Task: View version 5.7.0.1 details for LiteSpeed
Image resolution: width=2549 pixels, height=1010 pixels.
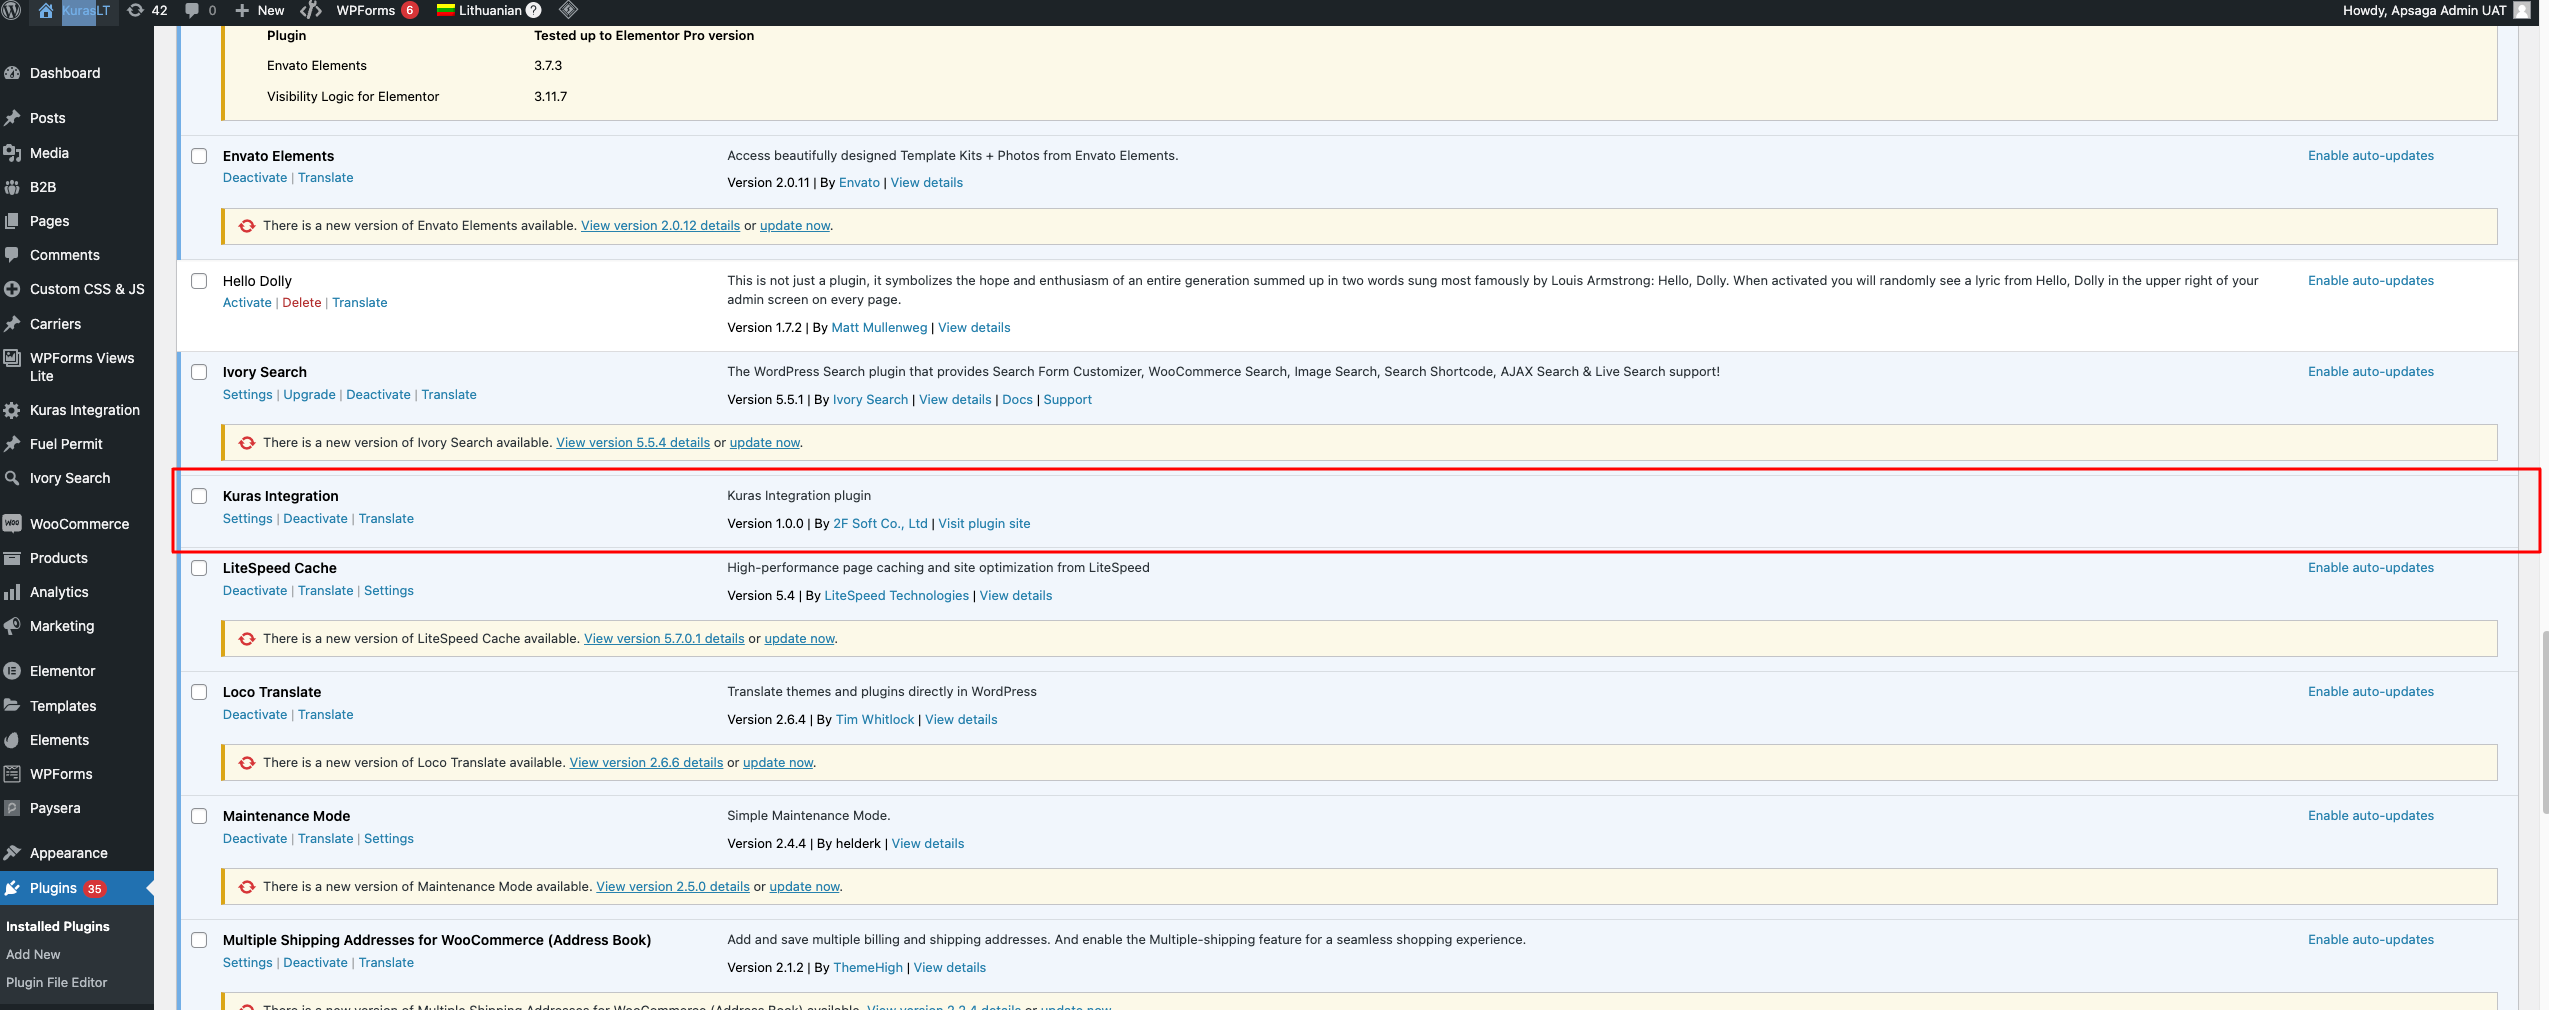Action: (x=664, y=638)
